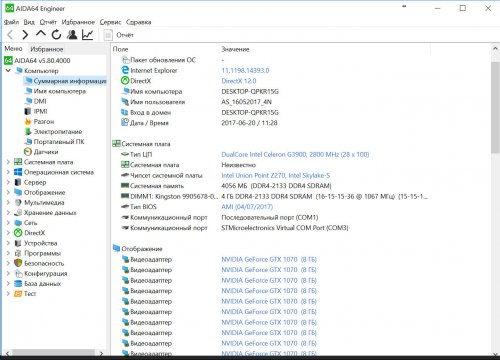Click the Программы tree icon
The width and height of the screenshot is (500, 360).
18,253
